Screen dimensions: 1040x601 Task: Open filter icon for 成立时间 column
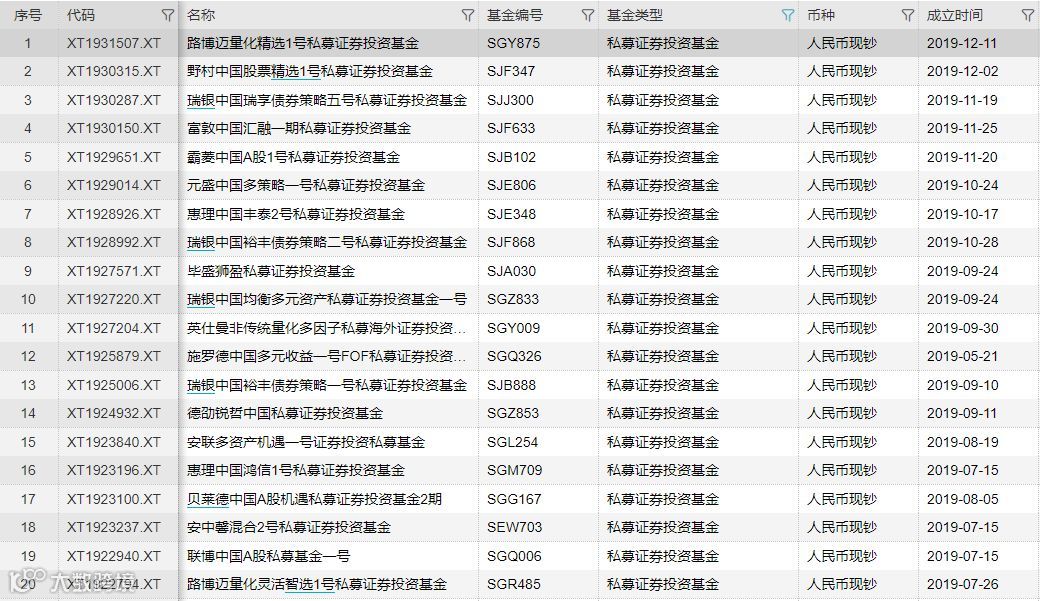pos(1028,15)
